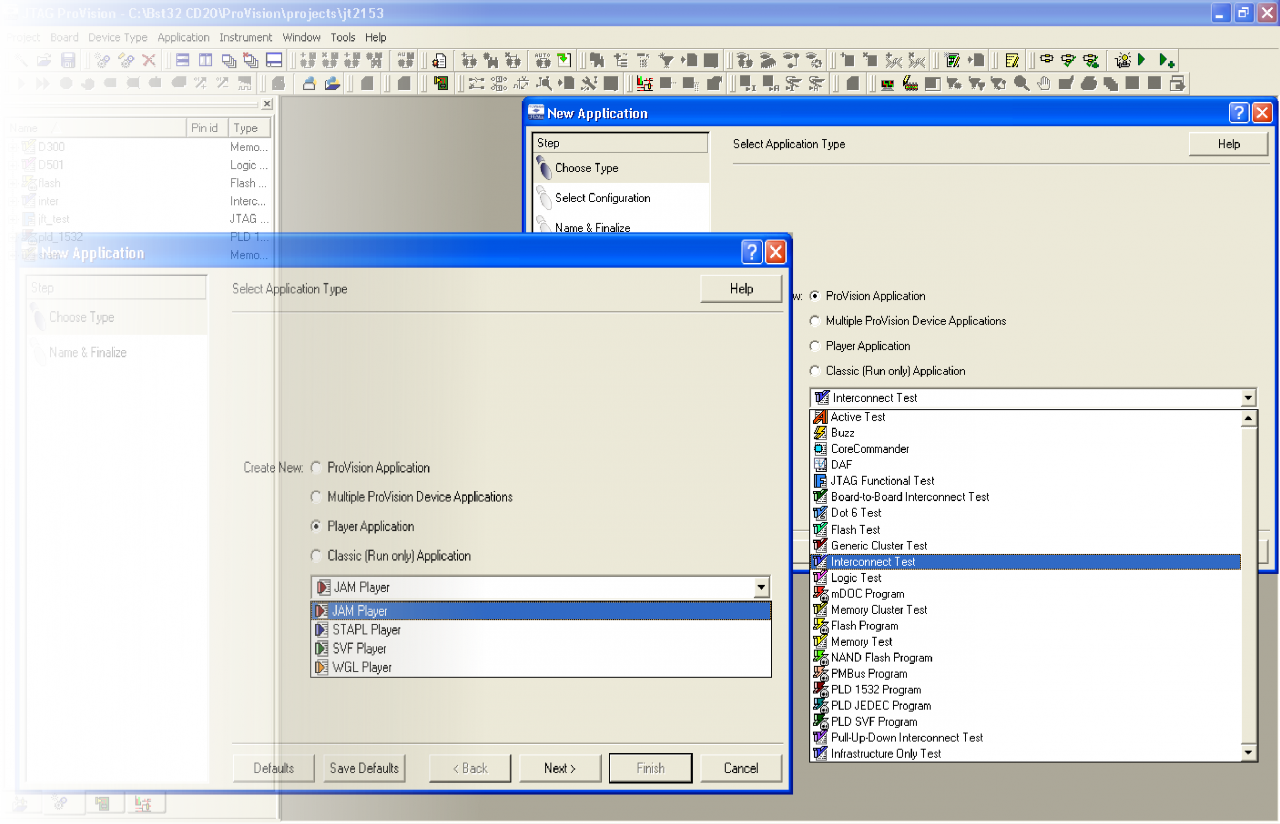
Task: Click the green run arrow with plus
Action: coord(1166,60)
